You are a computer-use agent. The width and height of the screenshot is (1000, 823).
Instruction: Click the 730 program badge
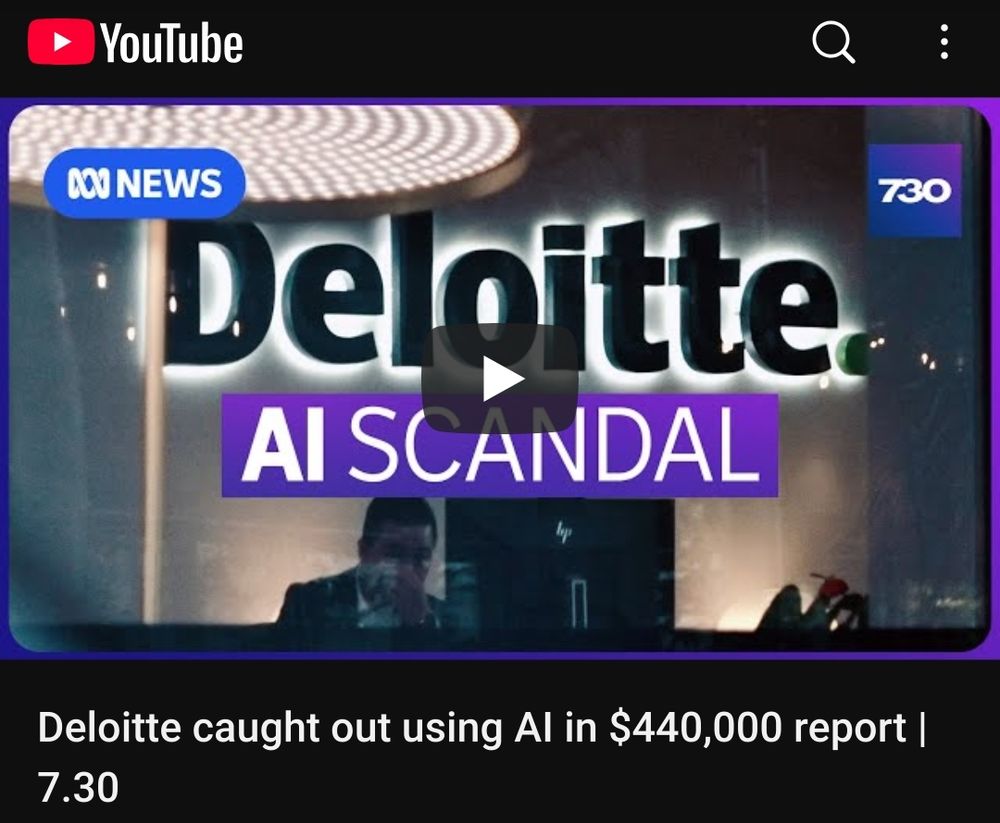[914, 191]
